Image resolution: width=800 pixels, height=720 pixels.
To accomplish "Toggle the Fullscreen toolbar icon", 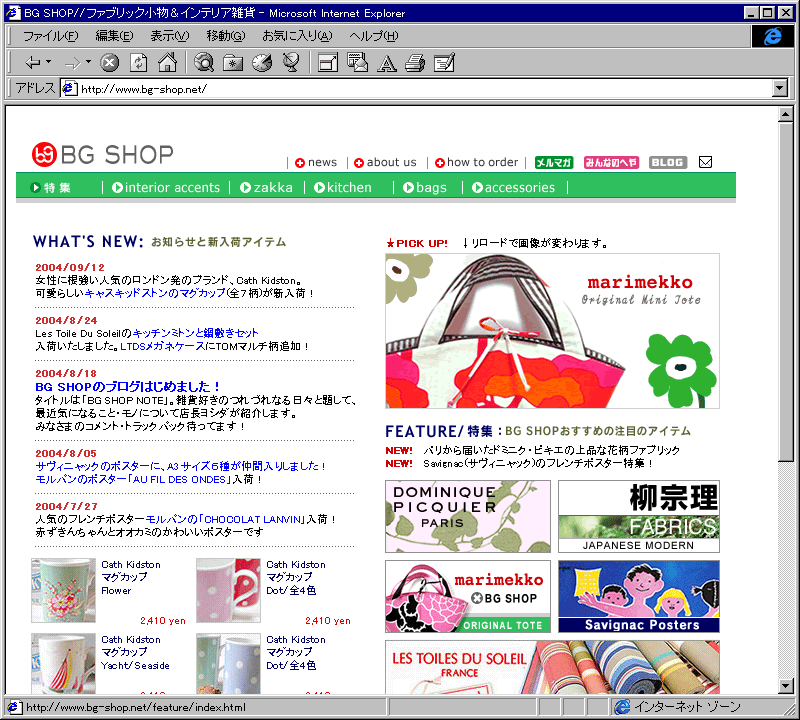I will tap(328, 63).
